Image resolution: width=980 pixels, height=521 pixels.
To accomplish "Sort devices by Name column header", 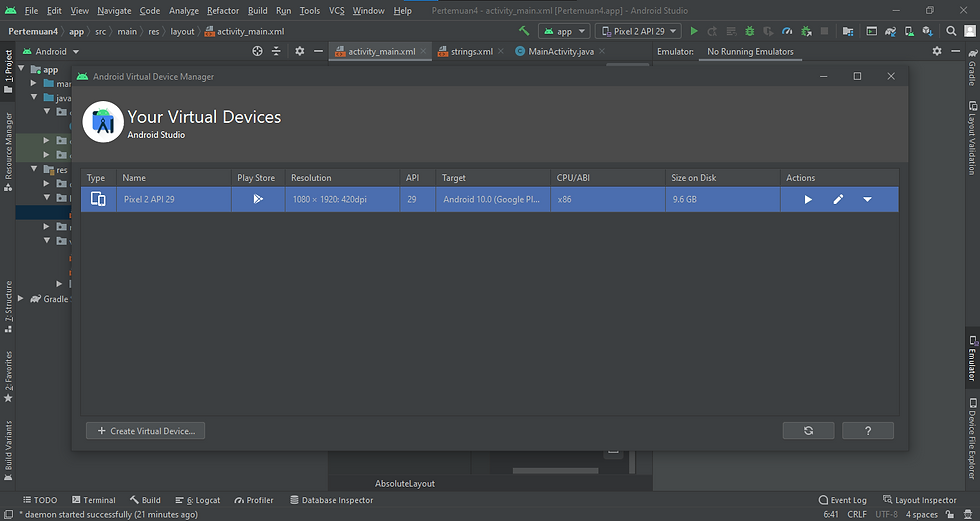I will tap(174, 177).
